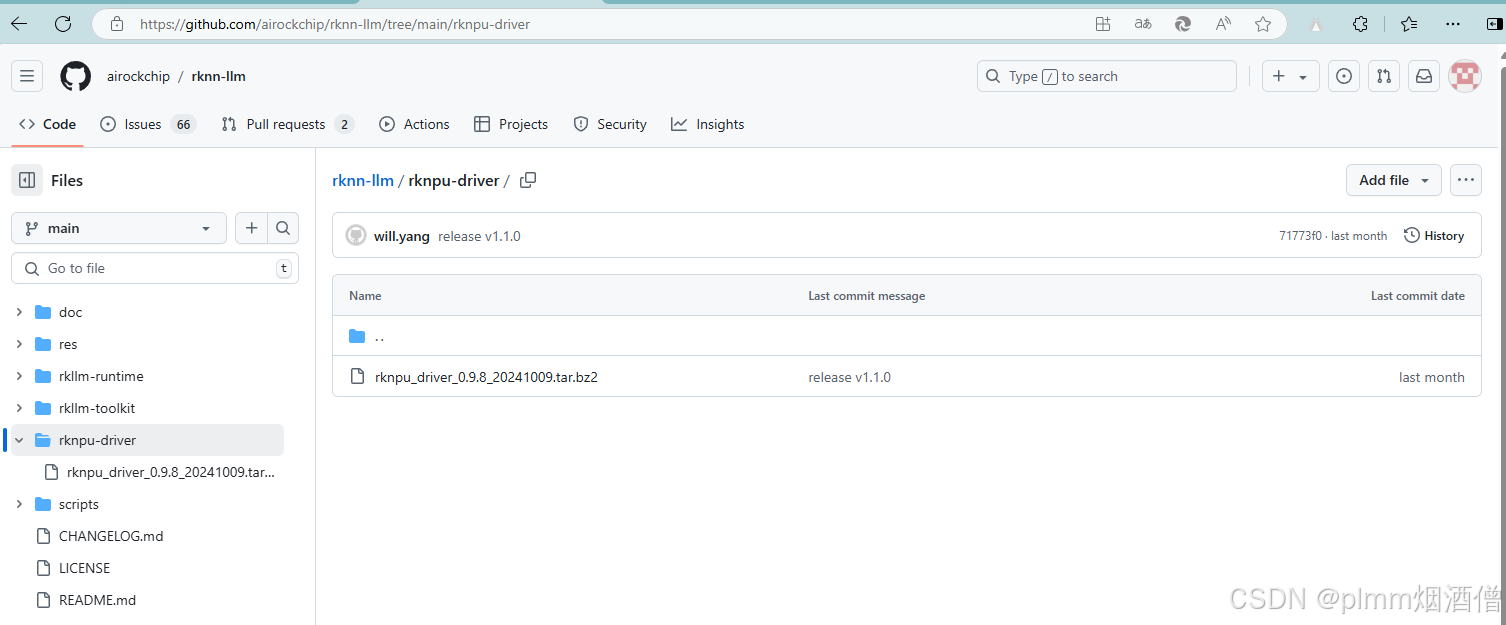
Task: Click parent directory folder icon
Action: [x=357, y=336]
